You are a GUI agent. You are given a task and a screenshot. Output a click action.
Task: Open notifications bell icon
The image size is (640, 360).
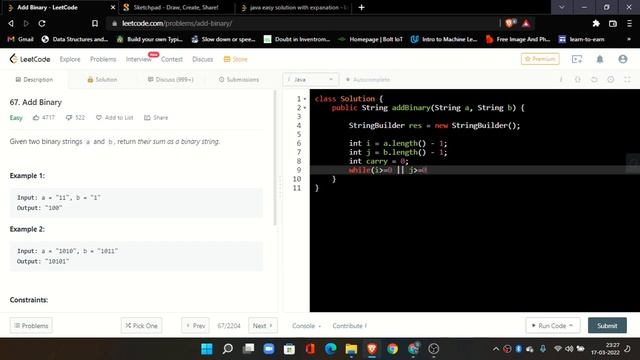[600, 59]
